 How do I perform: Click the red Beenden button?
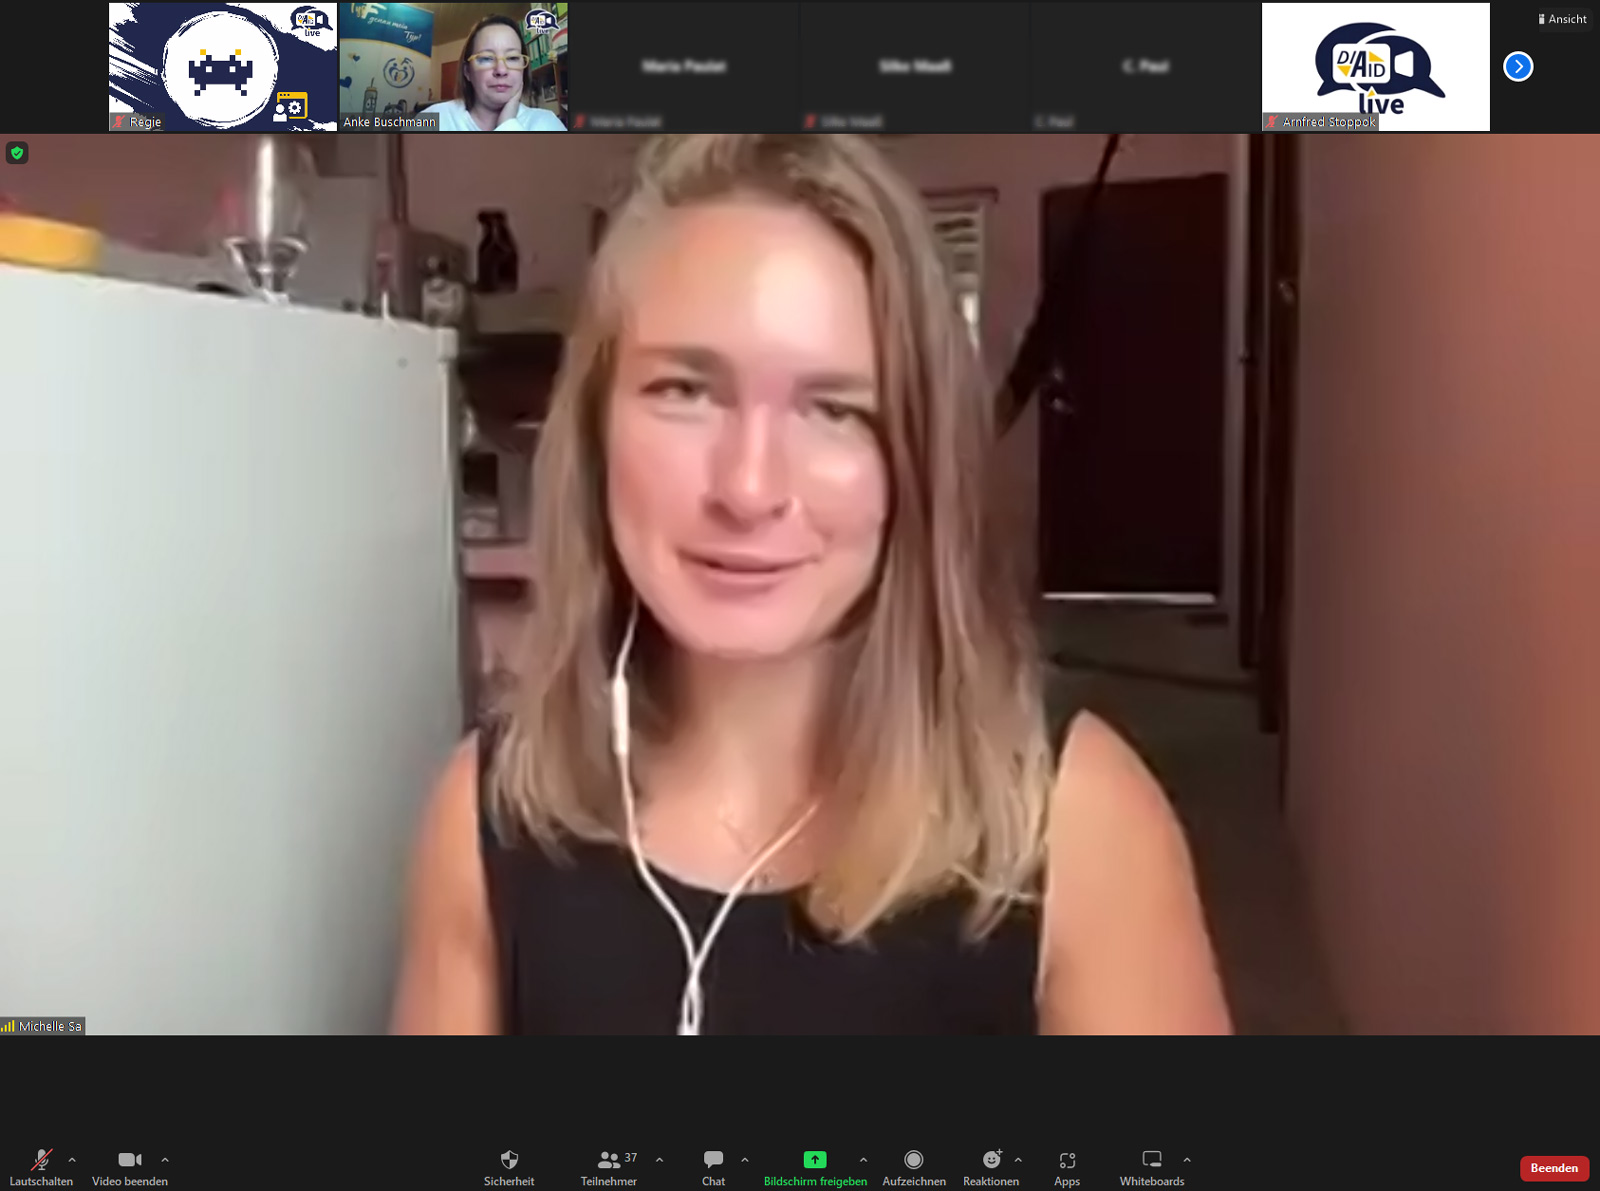pos(1554,1168)
